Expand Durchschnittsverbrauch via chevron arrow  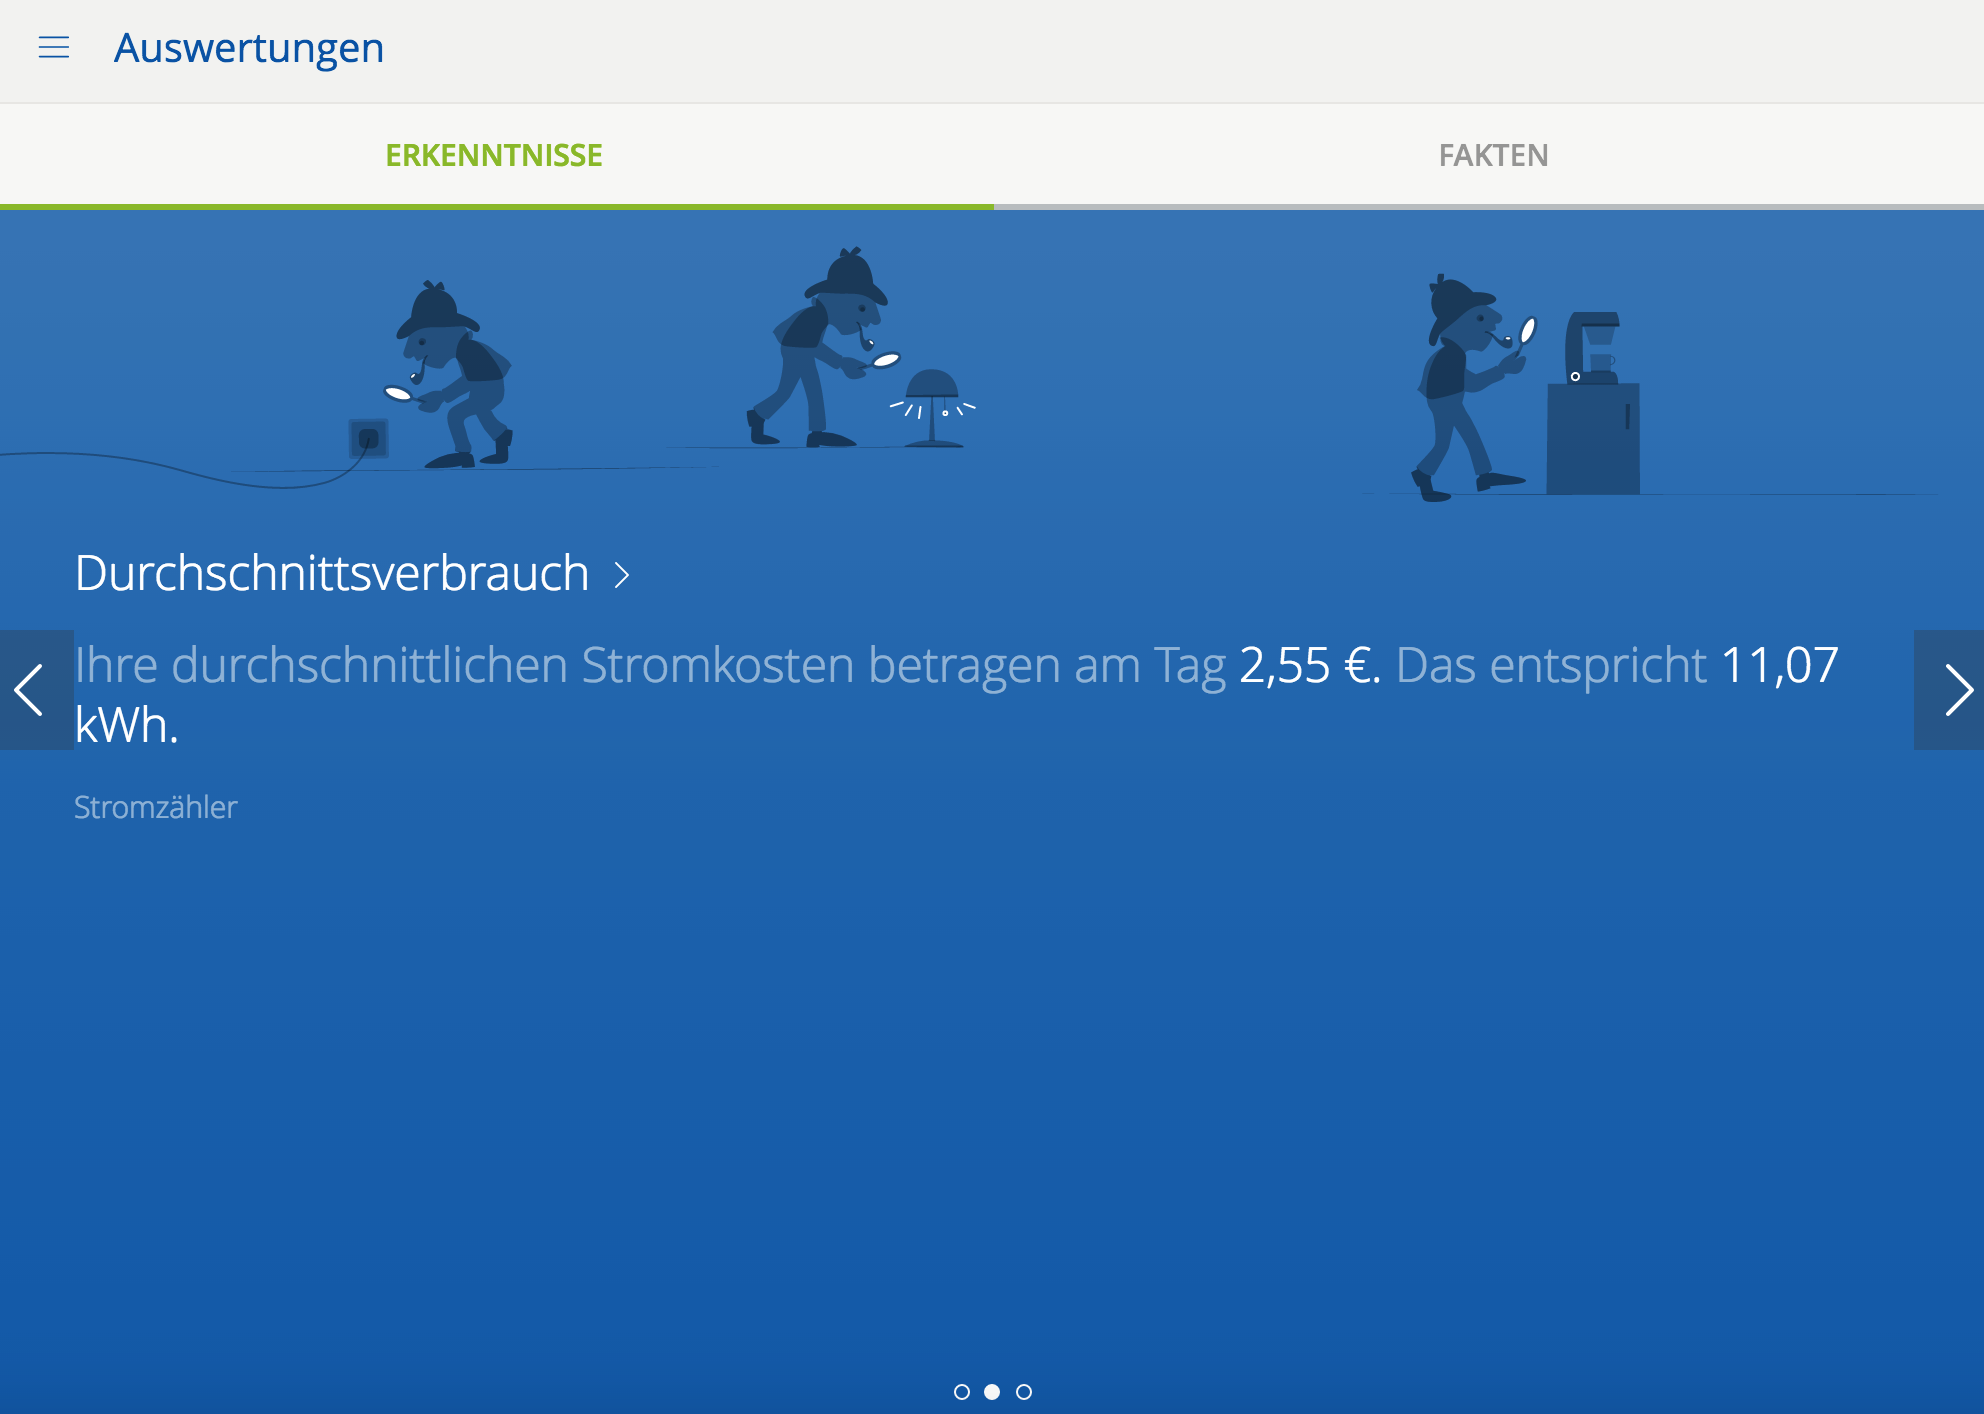[x=622, y=575]
